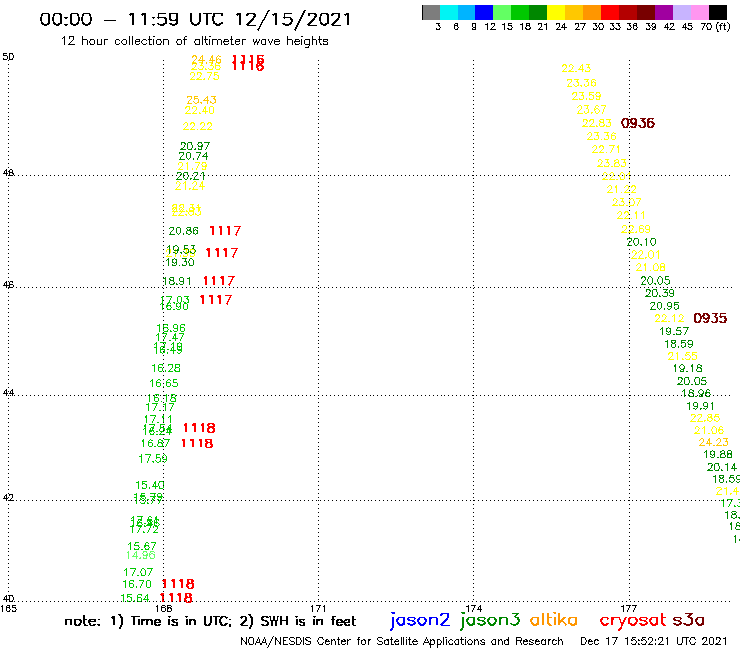This screenshot has height=650, width=740.
Task: Click the latitude axis label 44
Action: click(x=8, y=392)
